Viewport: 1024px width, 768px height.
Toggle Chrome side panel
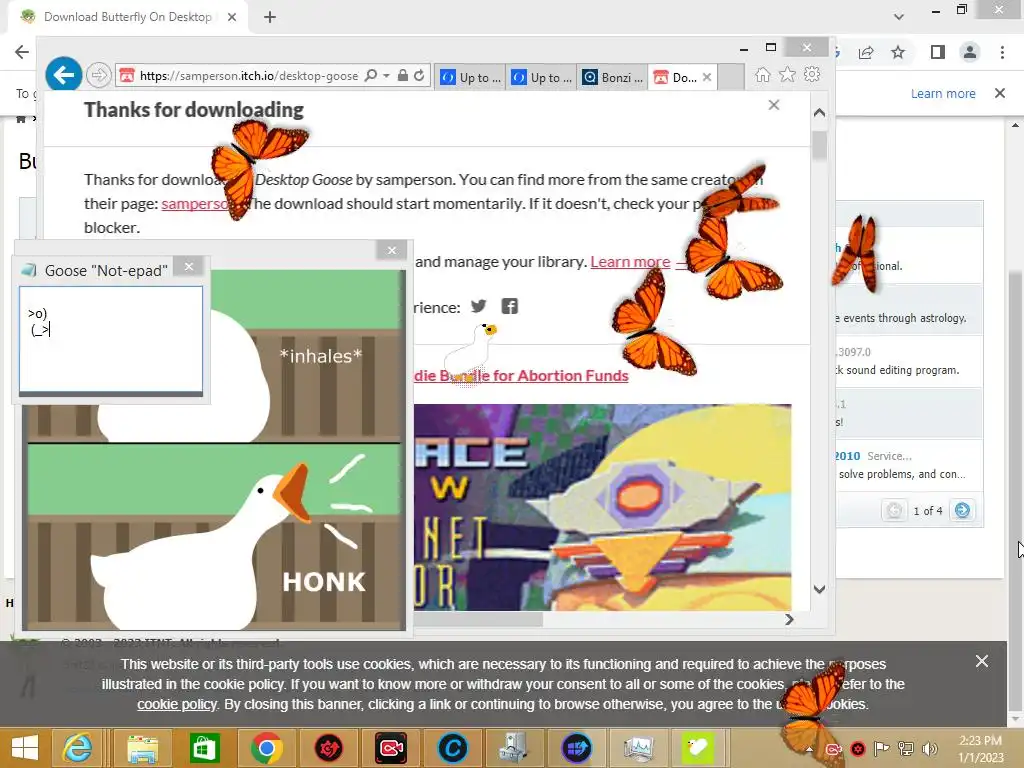click(x=938, y=52)
